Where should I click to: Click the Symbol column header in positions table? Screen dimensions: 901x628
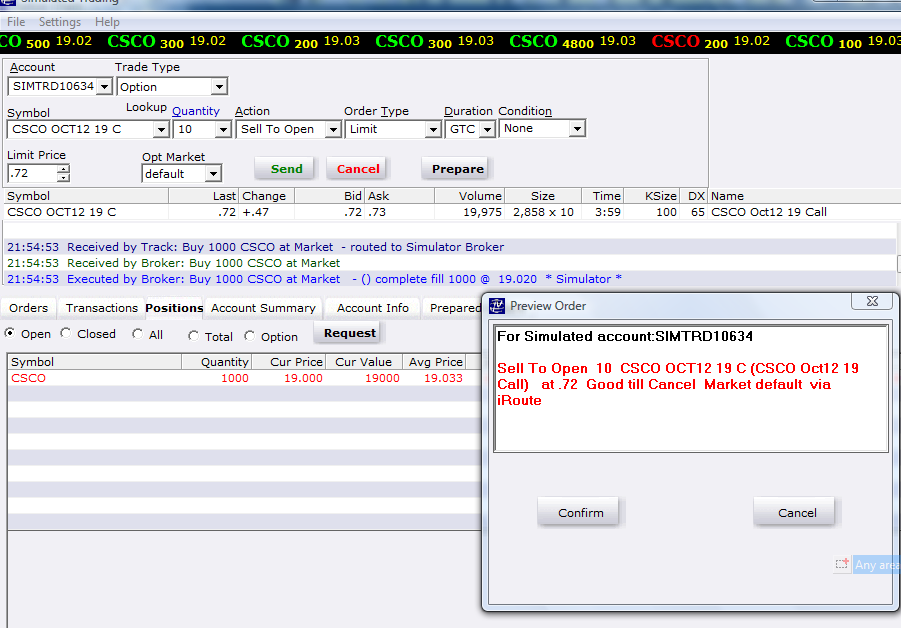pyautogui.click(x=94, y=362)
